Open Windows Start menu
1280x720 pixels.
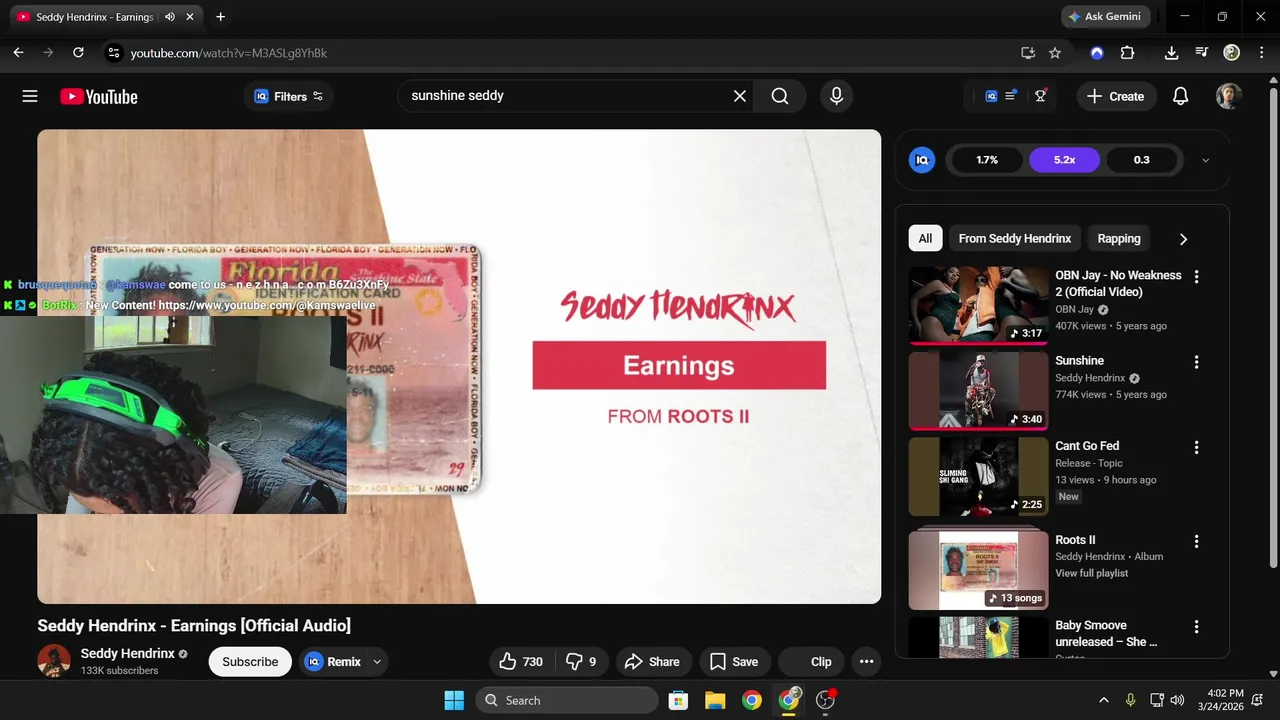click(454, 700)
